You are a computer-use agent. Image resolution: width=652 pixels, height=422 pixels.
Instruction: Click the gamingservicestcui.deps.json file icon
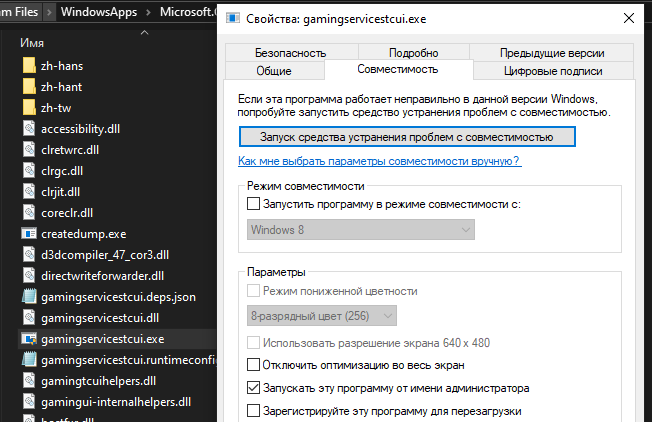(x=29, y=296)
